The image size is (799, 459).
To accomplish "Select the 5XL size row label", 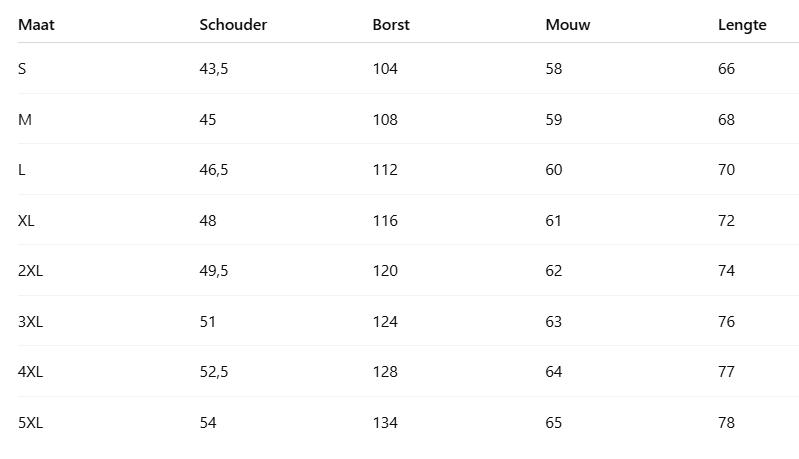I will point(31,423).
